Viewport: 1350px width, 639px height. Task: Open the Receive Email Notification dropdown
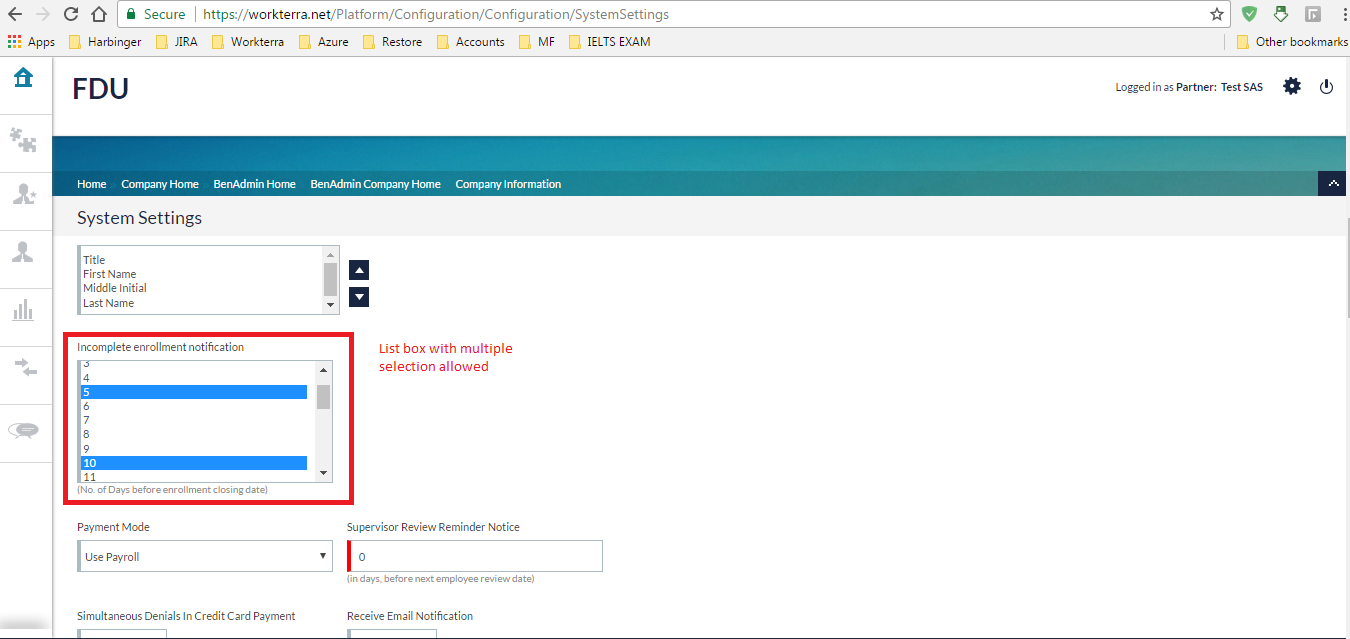pos(392,634)
